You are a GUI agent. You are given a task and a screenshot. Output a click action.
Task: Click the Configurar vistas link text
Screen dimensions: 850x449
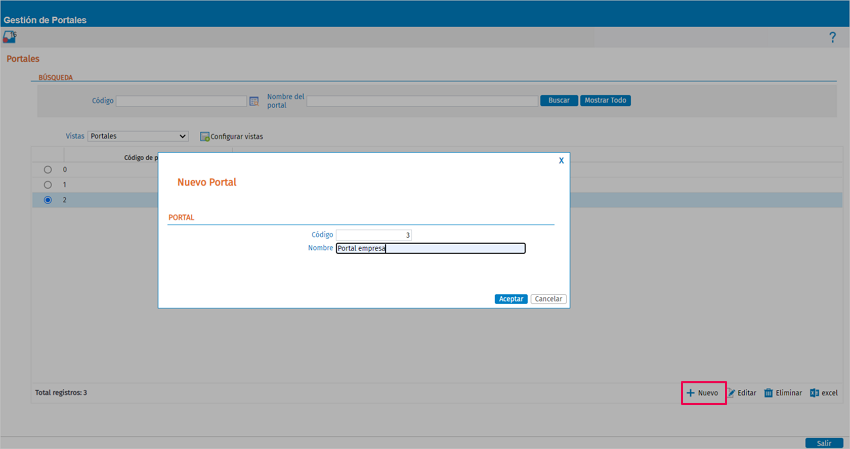click(237, 137)
